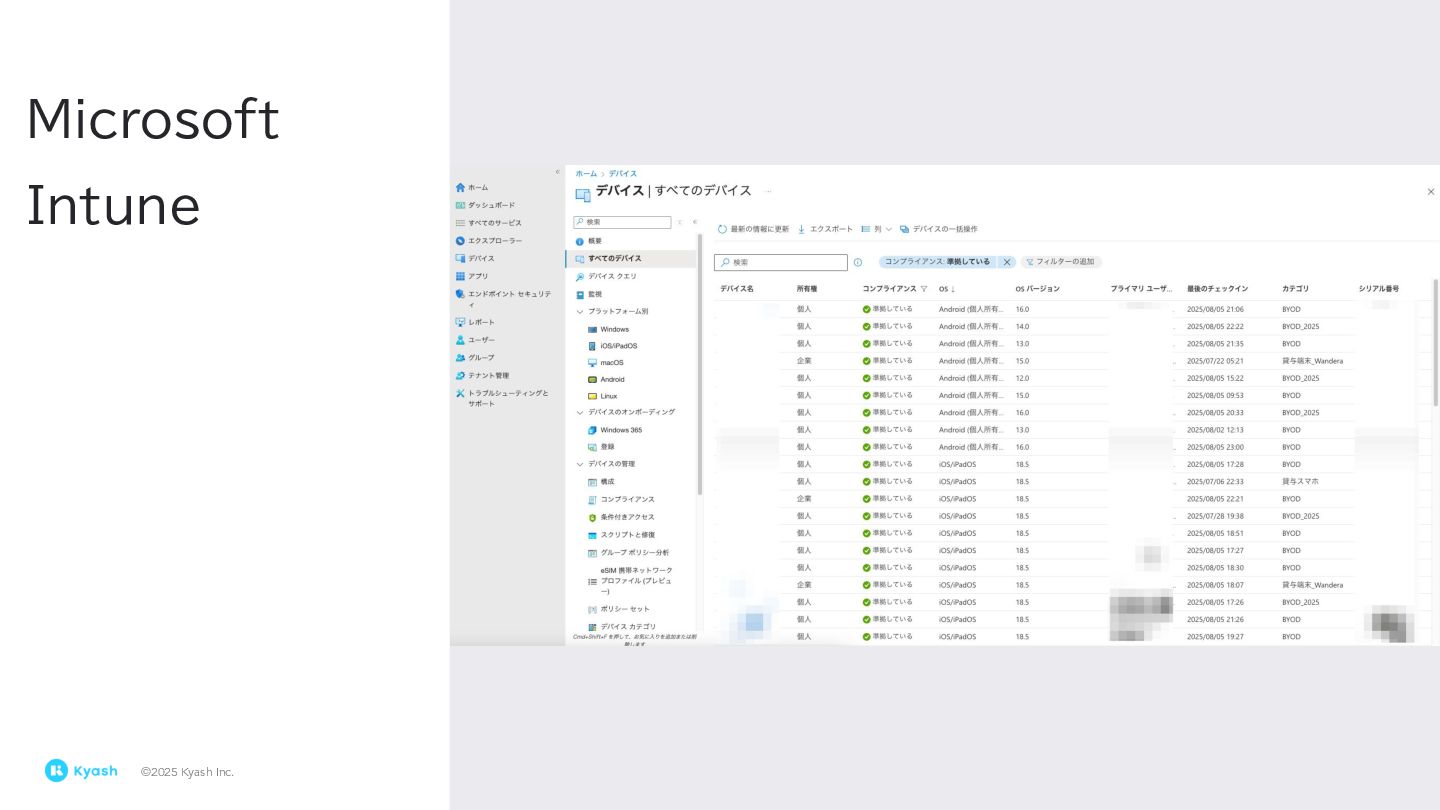Open the コンプライアンス: 準拠している filter pill
The height and width of the screenshot is (810, 1440).
tap(937, 262)
